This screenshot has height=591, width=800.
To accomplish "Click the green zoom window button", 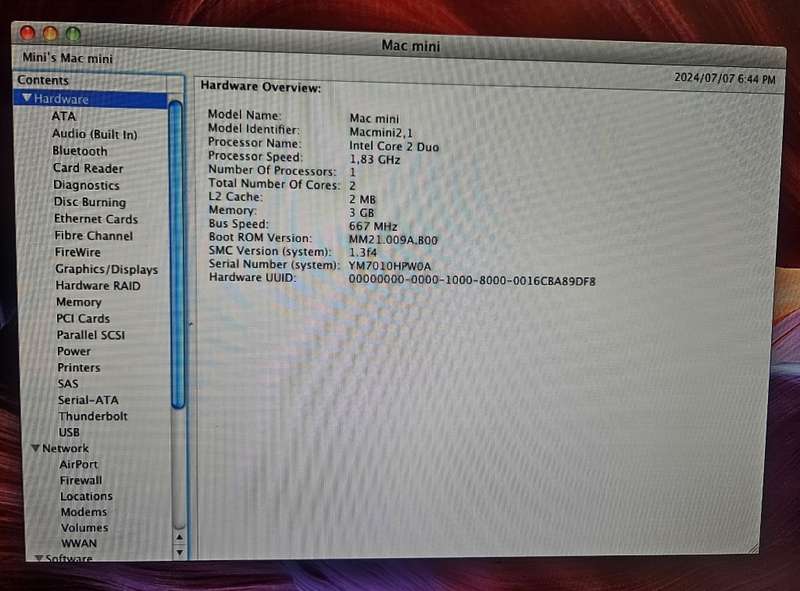I will [73, 34].
